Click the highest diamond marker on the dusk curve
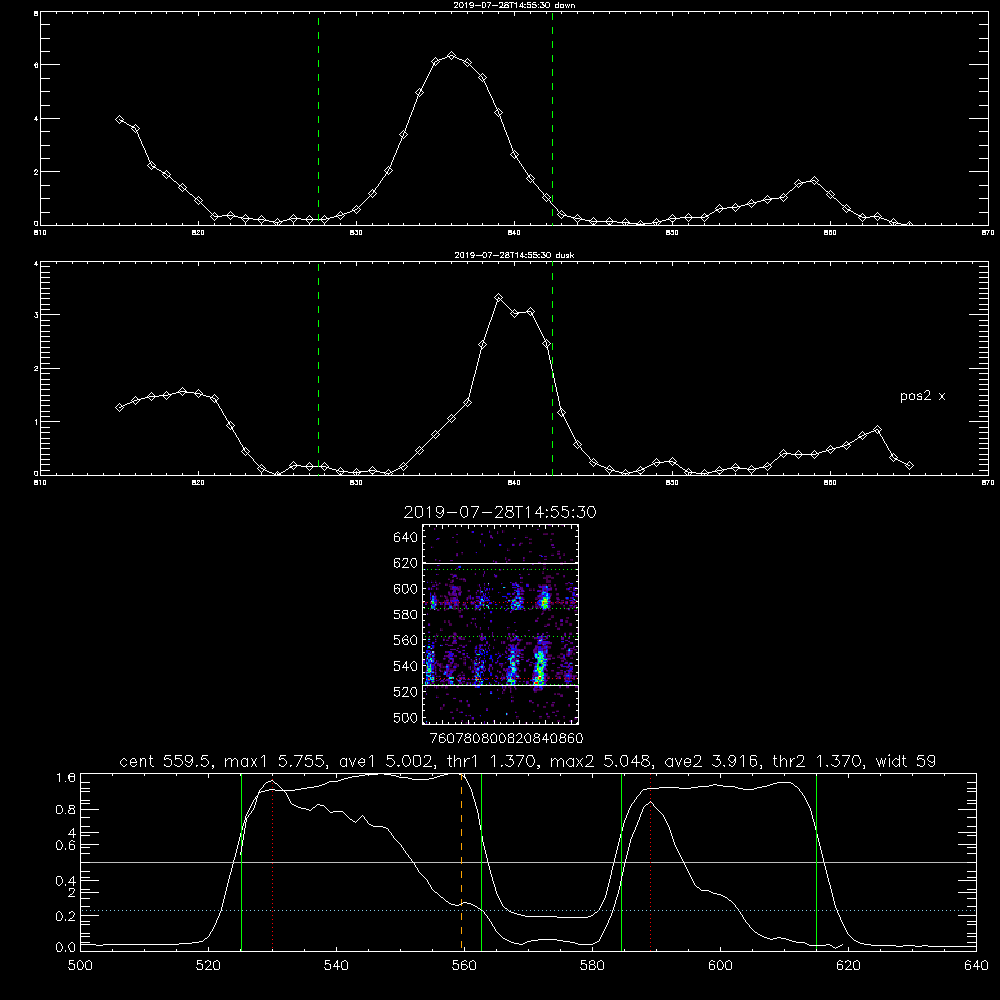 coord(499,297)
